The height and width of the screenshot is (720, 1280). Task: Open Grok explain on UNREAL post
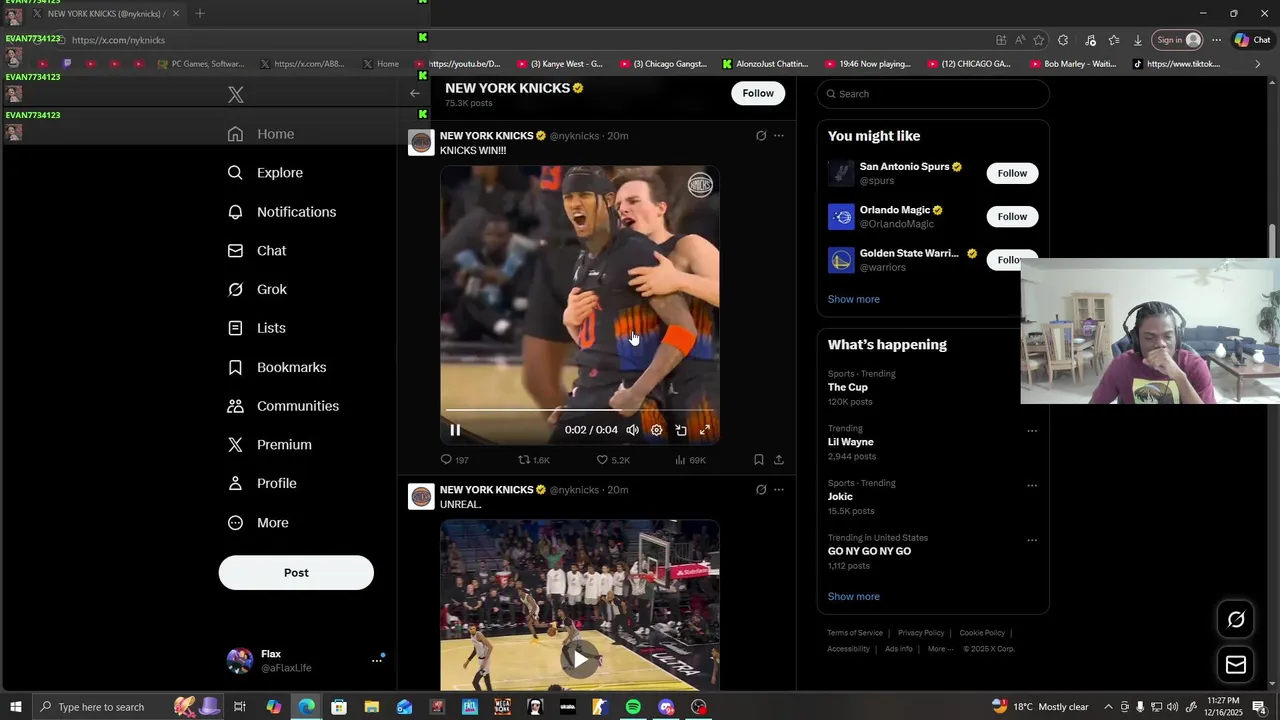pos(761,490)
